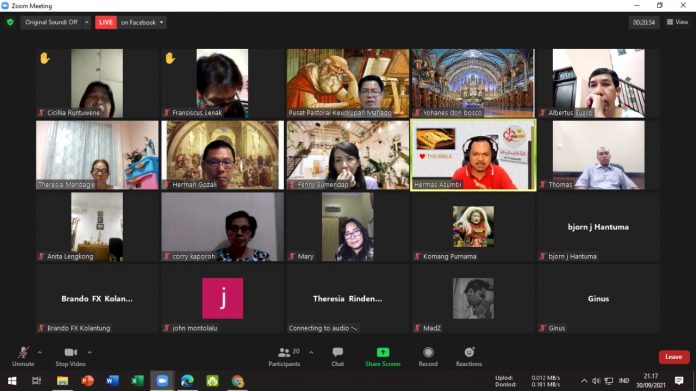Expand video options arrow beside Stop Video
The image size is (696, 391).
90,352
